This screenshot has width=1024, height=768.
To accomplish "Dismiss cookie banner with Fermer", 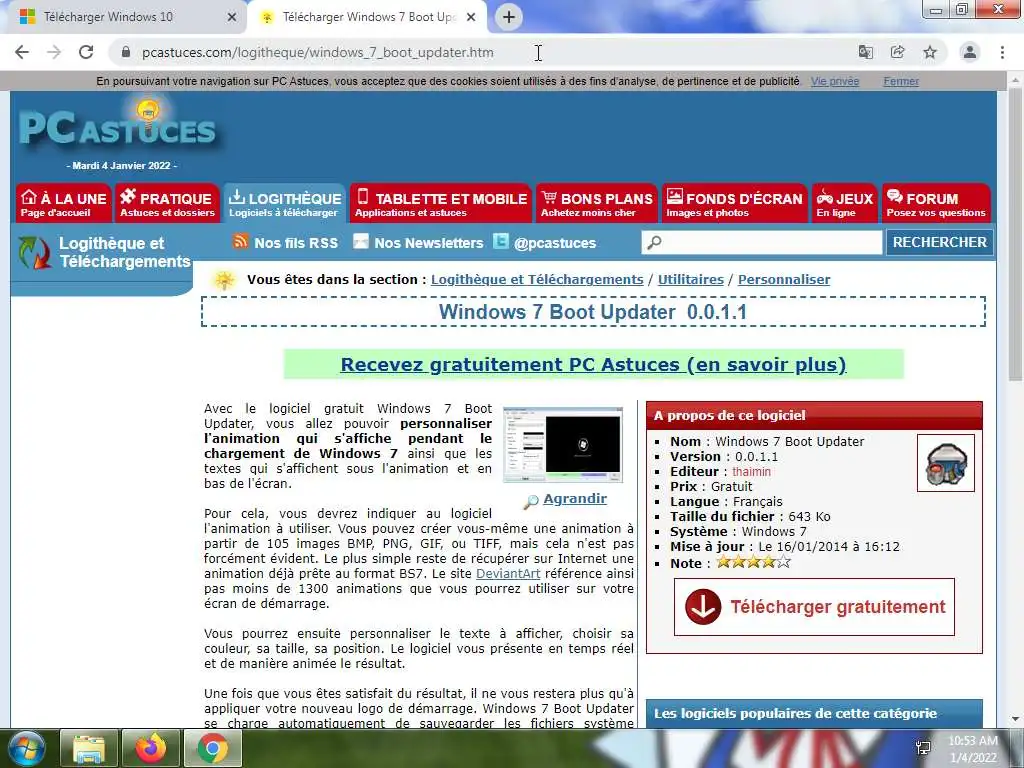I will point(901,82).
